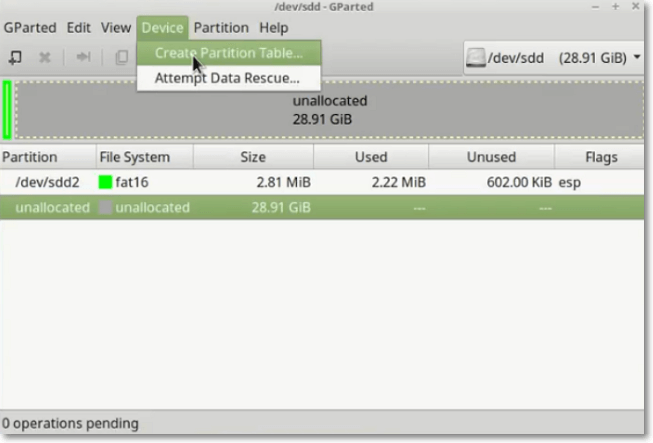Click the 28.91 GiB size cell in the unallocated row
The width and height of the screenshot is (653, 443).
[x=281, y=207]
